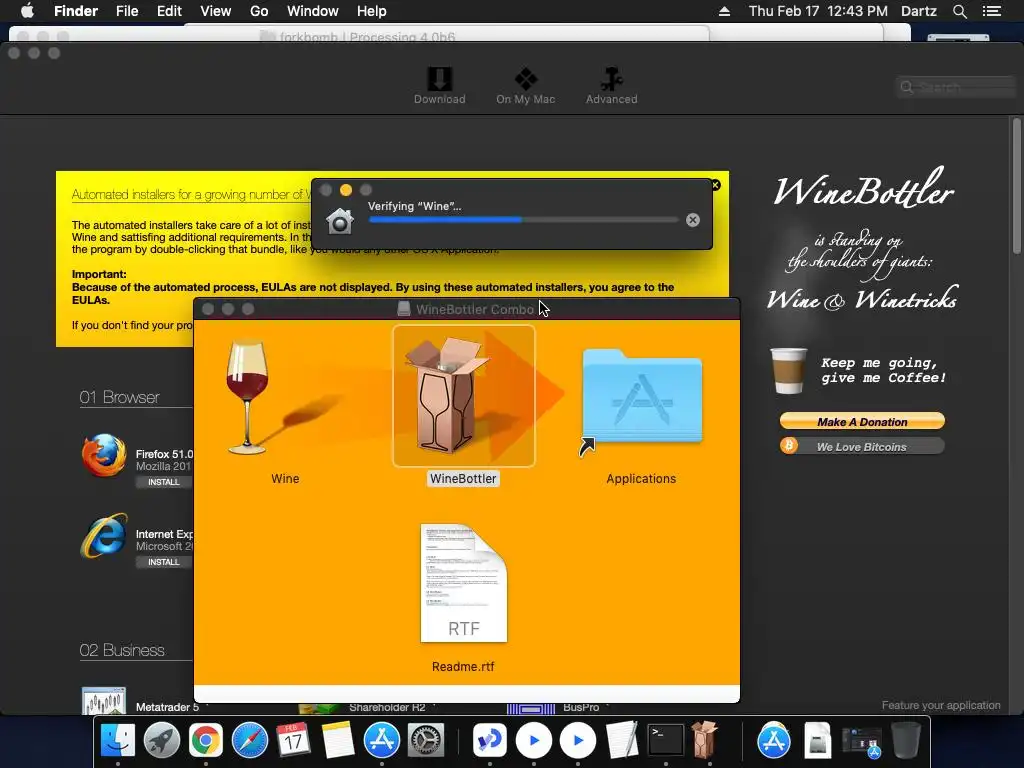Viewport: 1024px width, 768px height.
Task: Switch to the On My Mac section
Action: (x=525, y=86)
